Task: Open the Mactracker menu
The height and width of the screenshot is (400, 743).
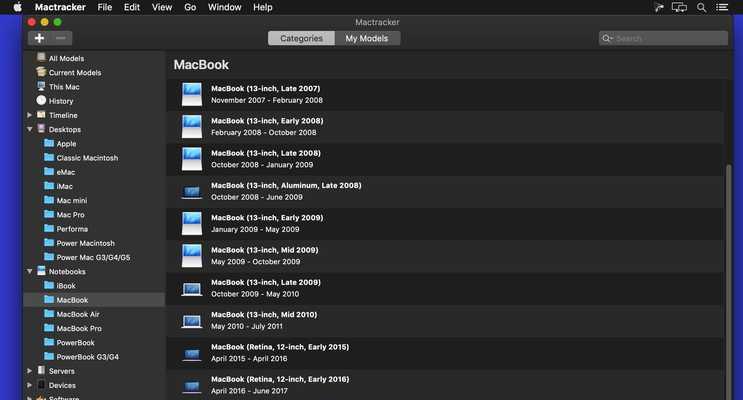Action: 60,7
